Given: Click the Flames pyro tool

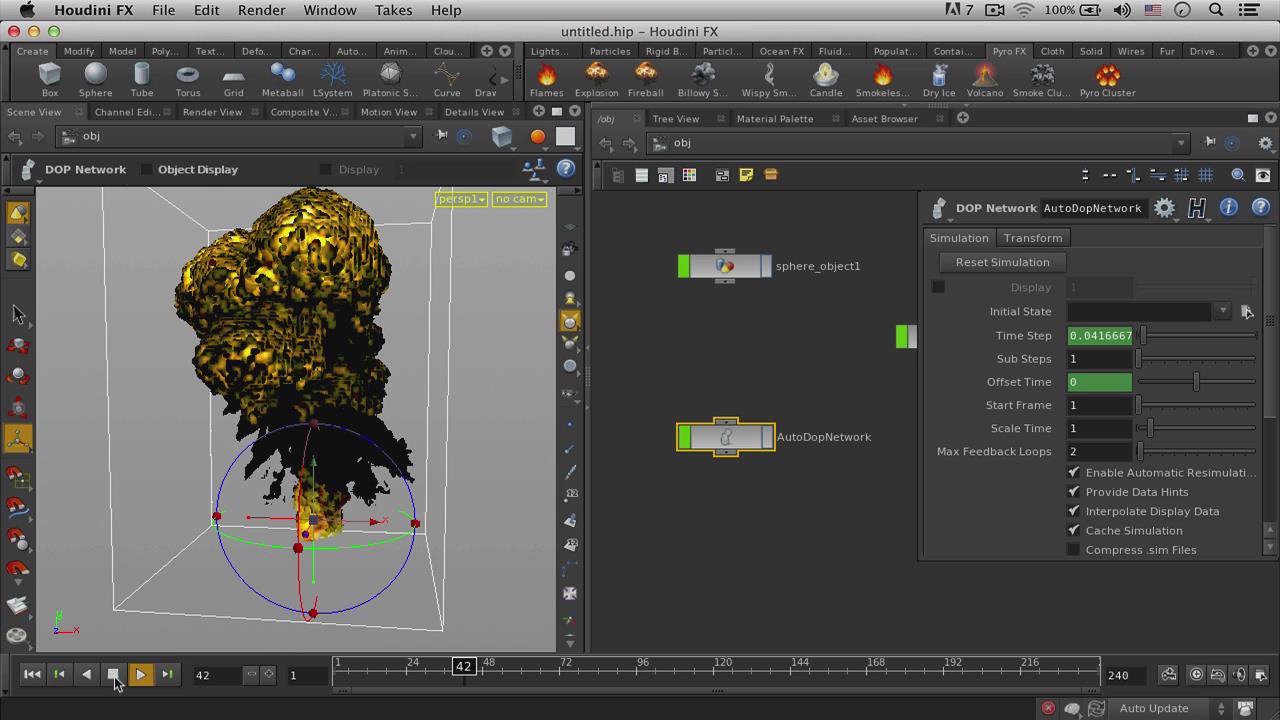Looking at the screenshot, I should pos(546,79).
